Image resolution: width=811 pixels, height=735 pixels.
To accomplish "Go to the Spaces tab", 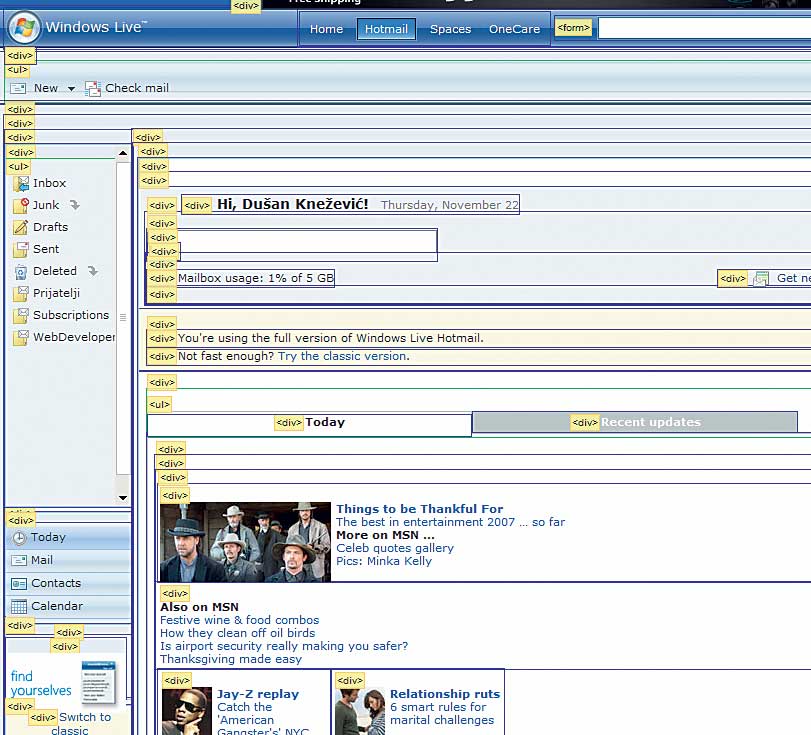I will pyautogui.click(x=450, y=29).
